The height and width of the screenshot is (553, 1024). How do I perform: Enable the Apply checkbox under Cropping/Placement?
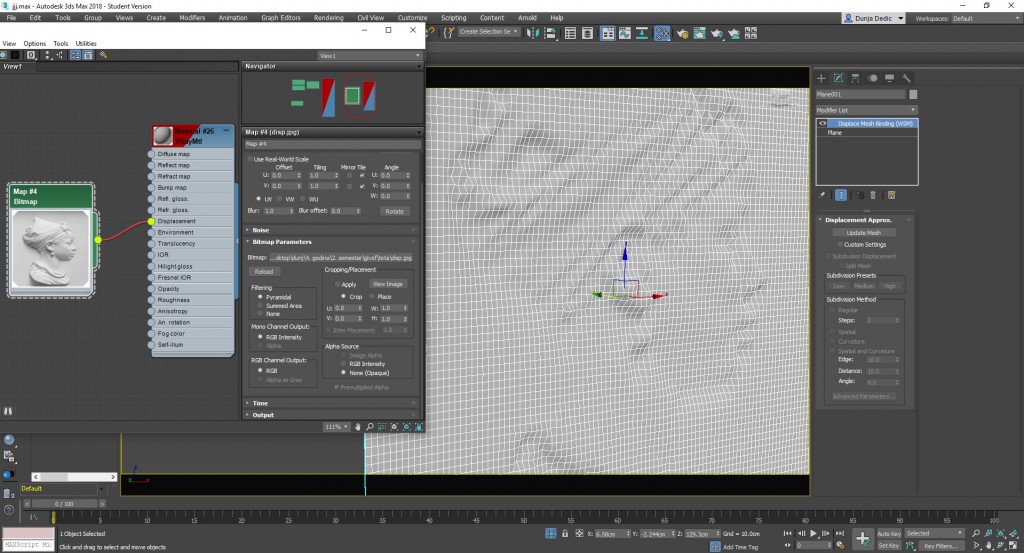[x=338, y=284]
